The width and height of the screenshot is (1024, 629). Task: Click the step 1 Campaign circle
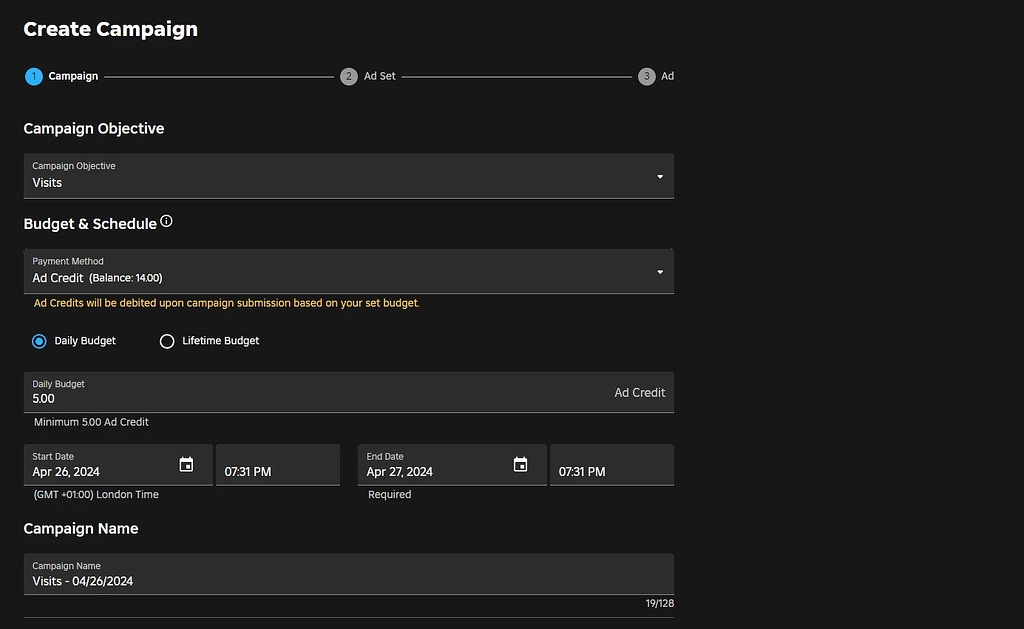click(34, 76)
